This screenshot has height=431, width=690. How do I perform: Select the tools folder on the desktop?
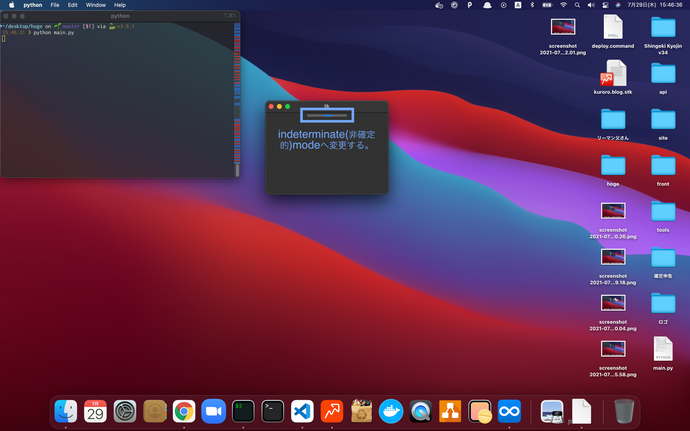663,211
